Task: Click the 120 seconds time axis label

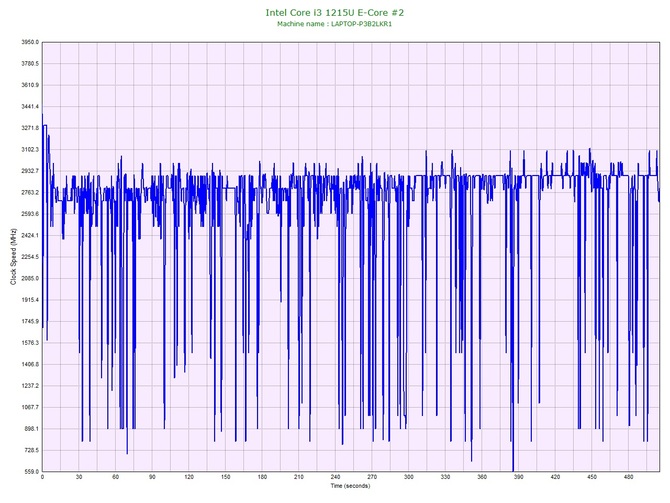Action: click(189, 477)
